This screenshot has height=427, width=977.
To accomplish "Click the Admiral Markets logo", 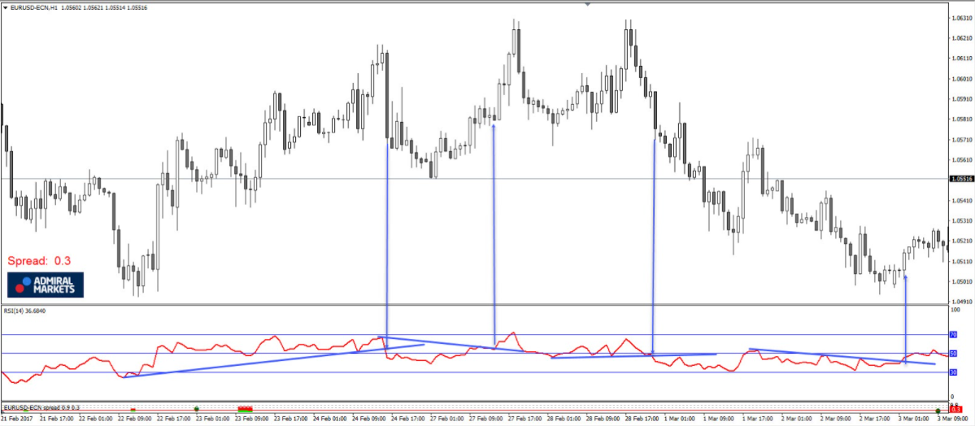I will pos(46,284).
